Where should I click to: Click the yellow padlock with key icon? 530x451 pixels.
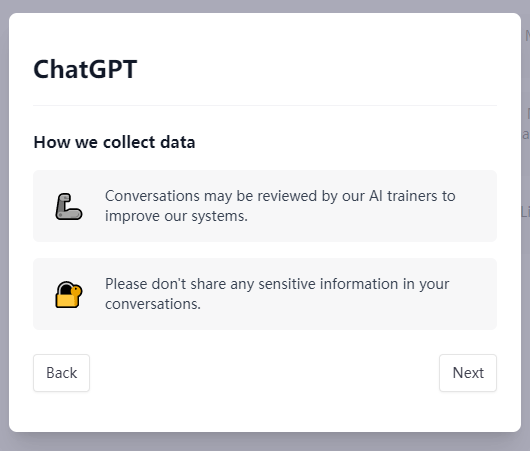[x=69, y=294]
